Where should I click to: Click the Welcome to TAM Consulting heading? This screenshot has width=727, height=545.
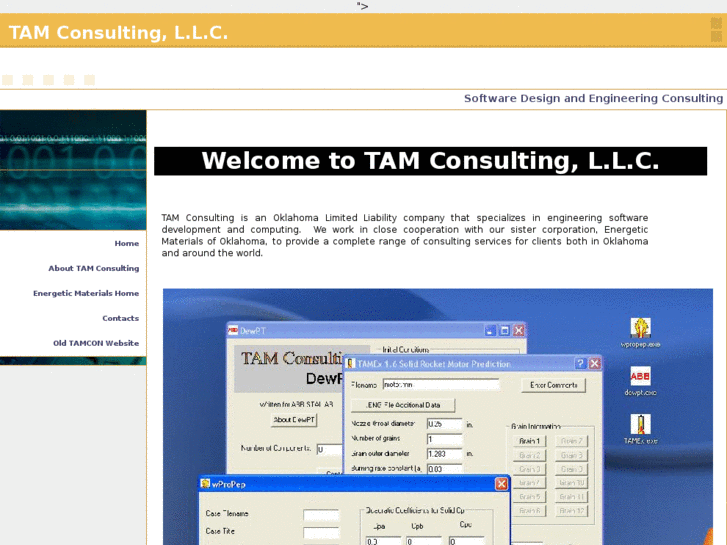point(430,161)
